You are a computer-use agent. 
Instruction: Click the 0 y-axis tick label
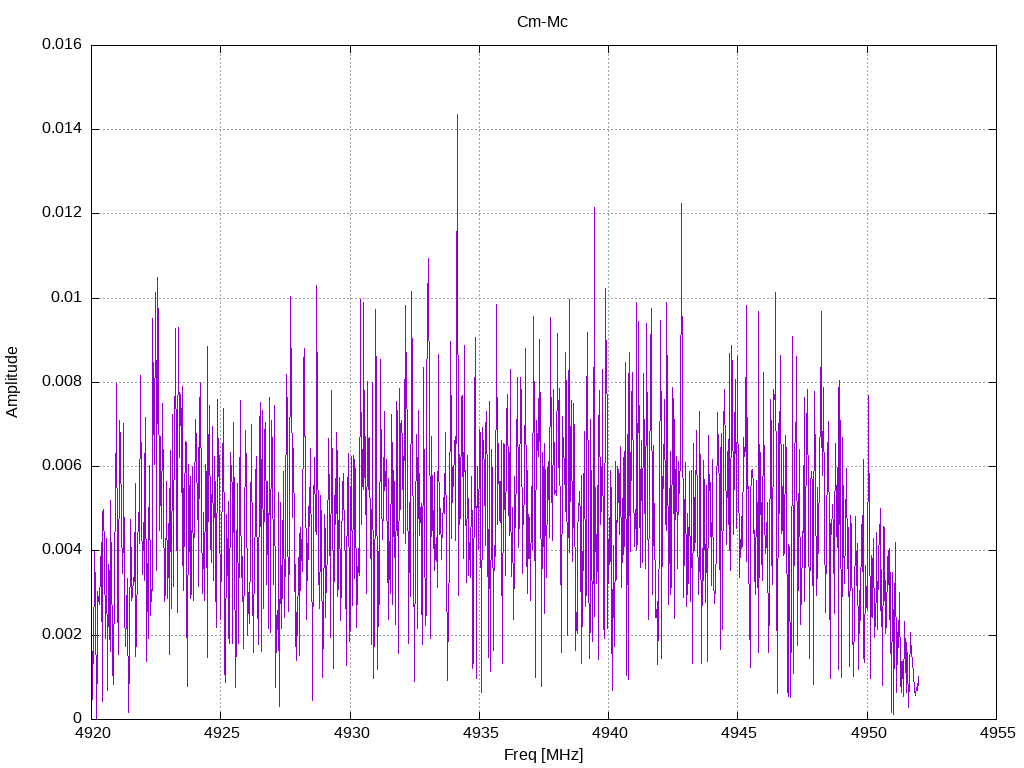78,718
